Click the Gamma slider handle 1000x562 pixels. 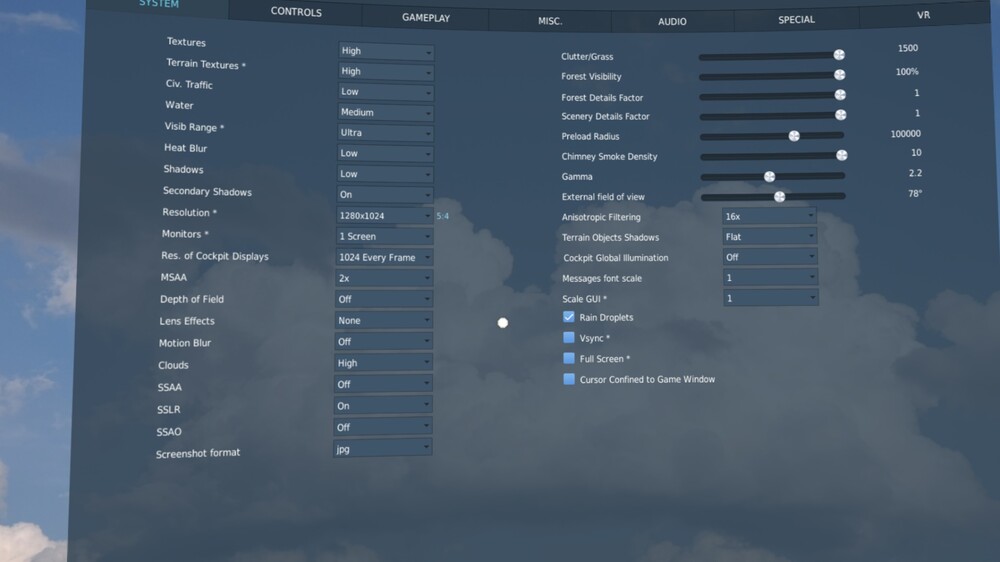point(770,177)
